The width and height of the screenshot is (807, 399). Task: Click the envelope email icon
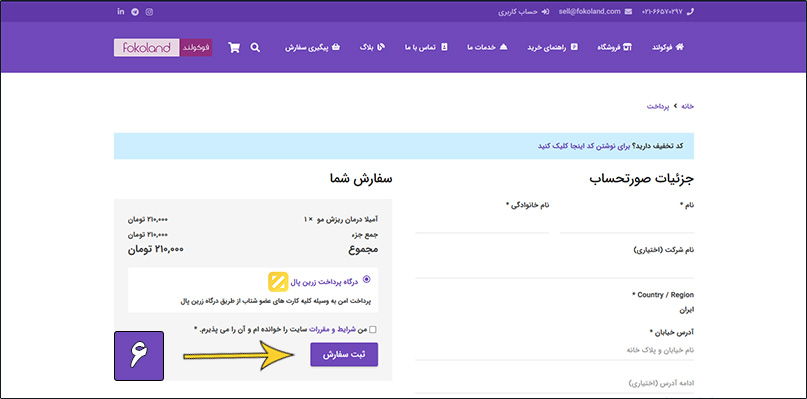628,11
